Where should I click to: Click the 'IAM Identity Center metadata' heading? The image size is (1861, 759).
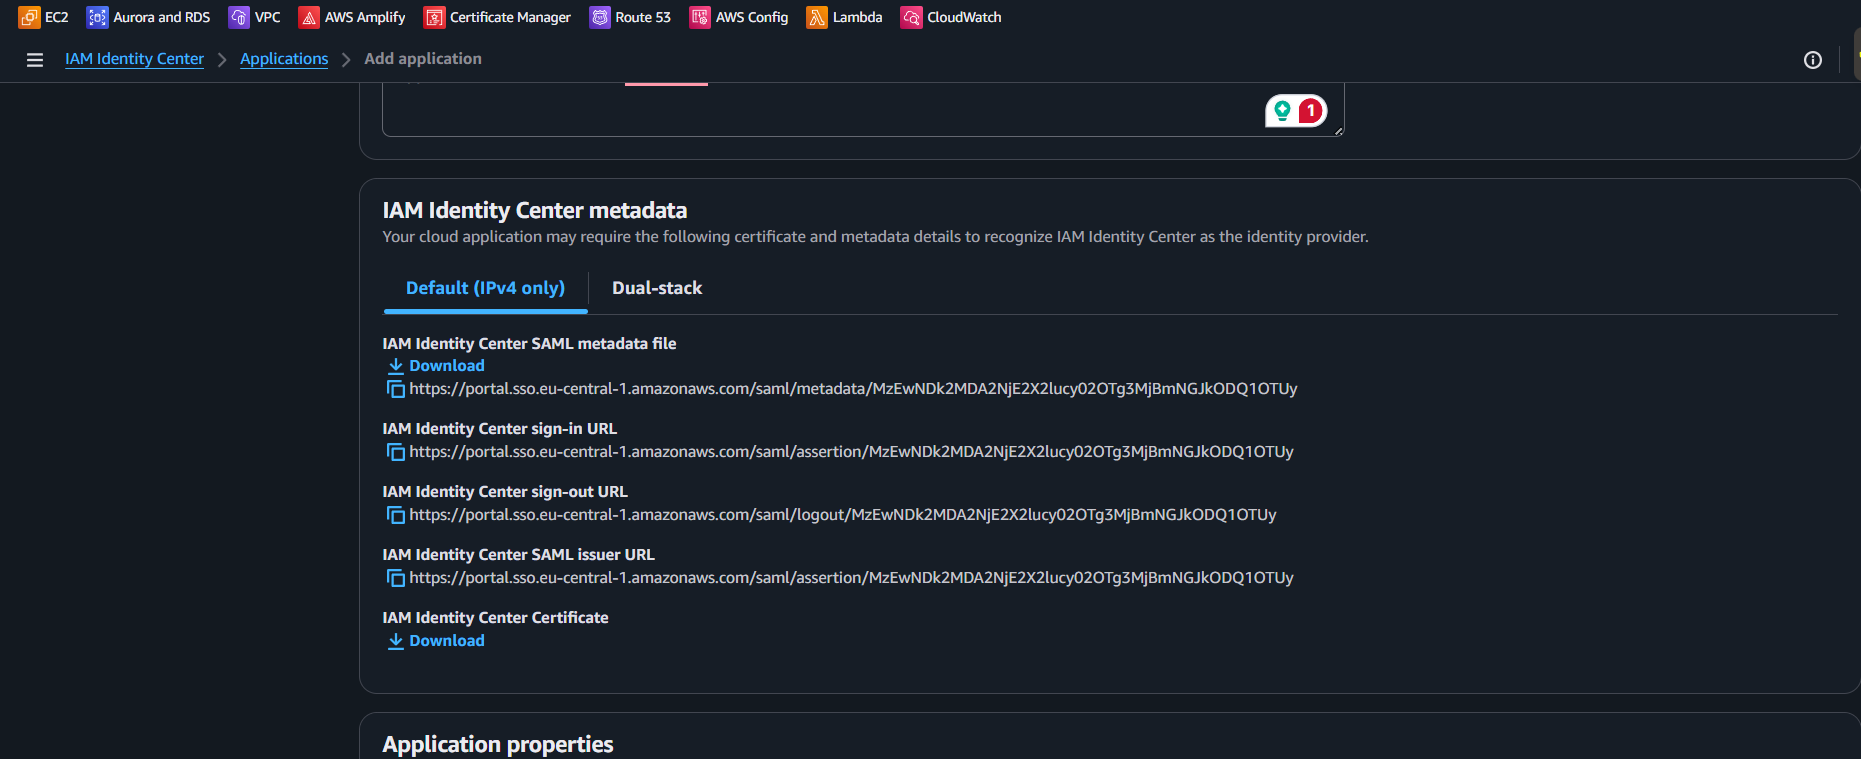point(535,210)
